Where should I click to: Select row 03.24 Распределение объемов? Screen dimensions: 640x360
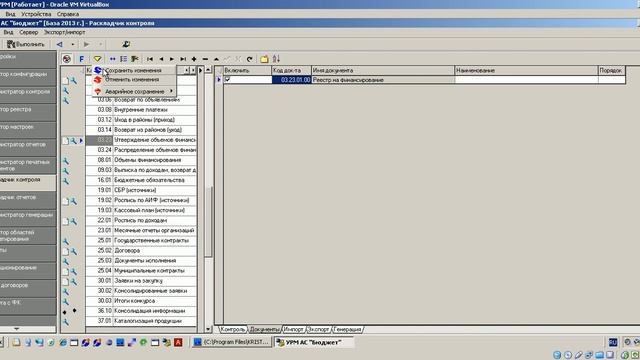(x=141, y=150)
